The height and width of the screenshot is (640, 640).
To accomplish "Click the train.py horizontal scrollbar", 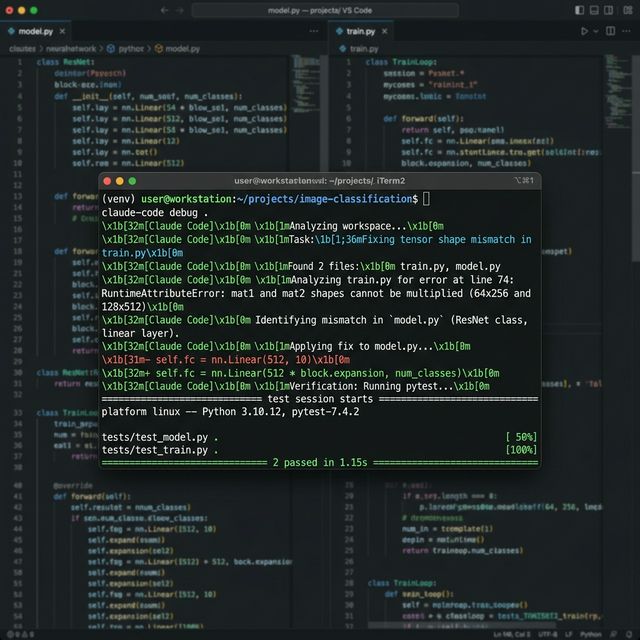I will coord(461,625).
